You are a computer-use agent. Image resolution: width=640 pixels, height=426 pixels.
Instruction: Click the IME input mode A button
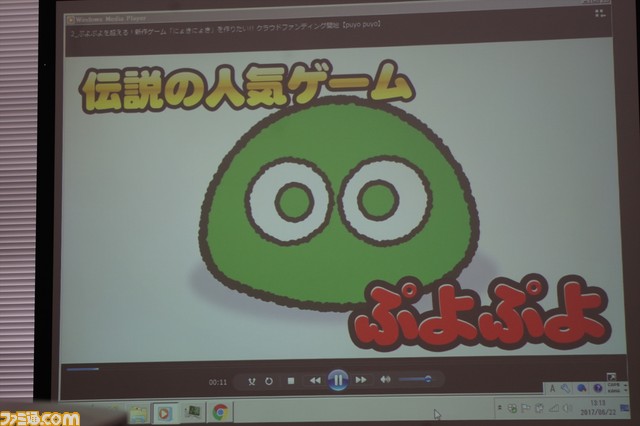tap(552, 389)
